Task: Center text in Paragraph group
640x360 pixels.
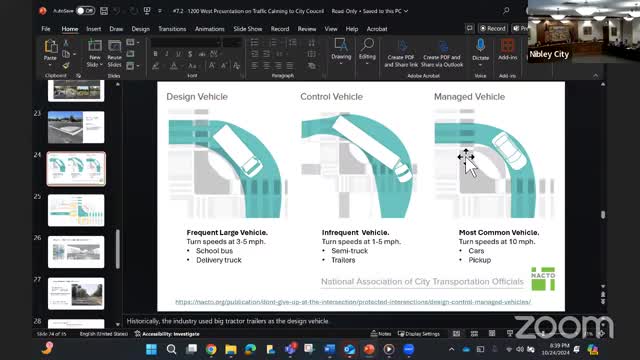Action: point(266,65)
